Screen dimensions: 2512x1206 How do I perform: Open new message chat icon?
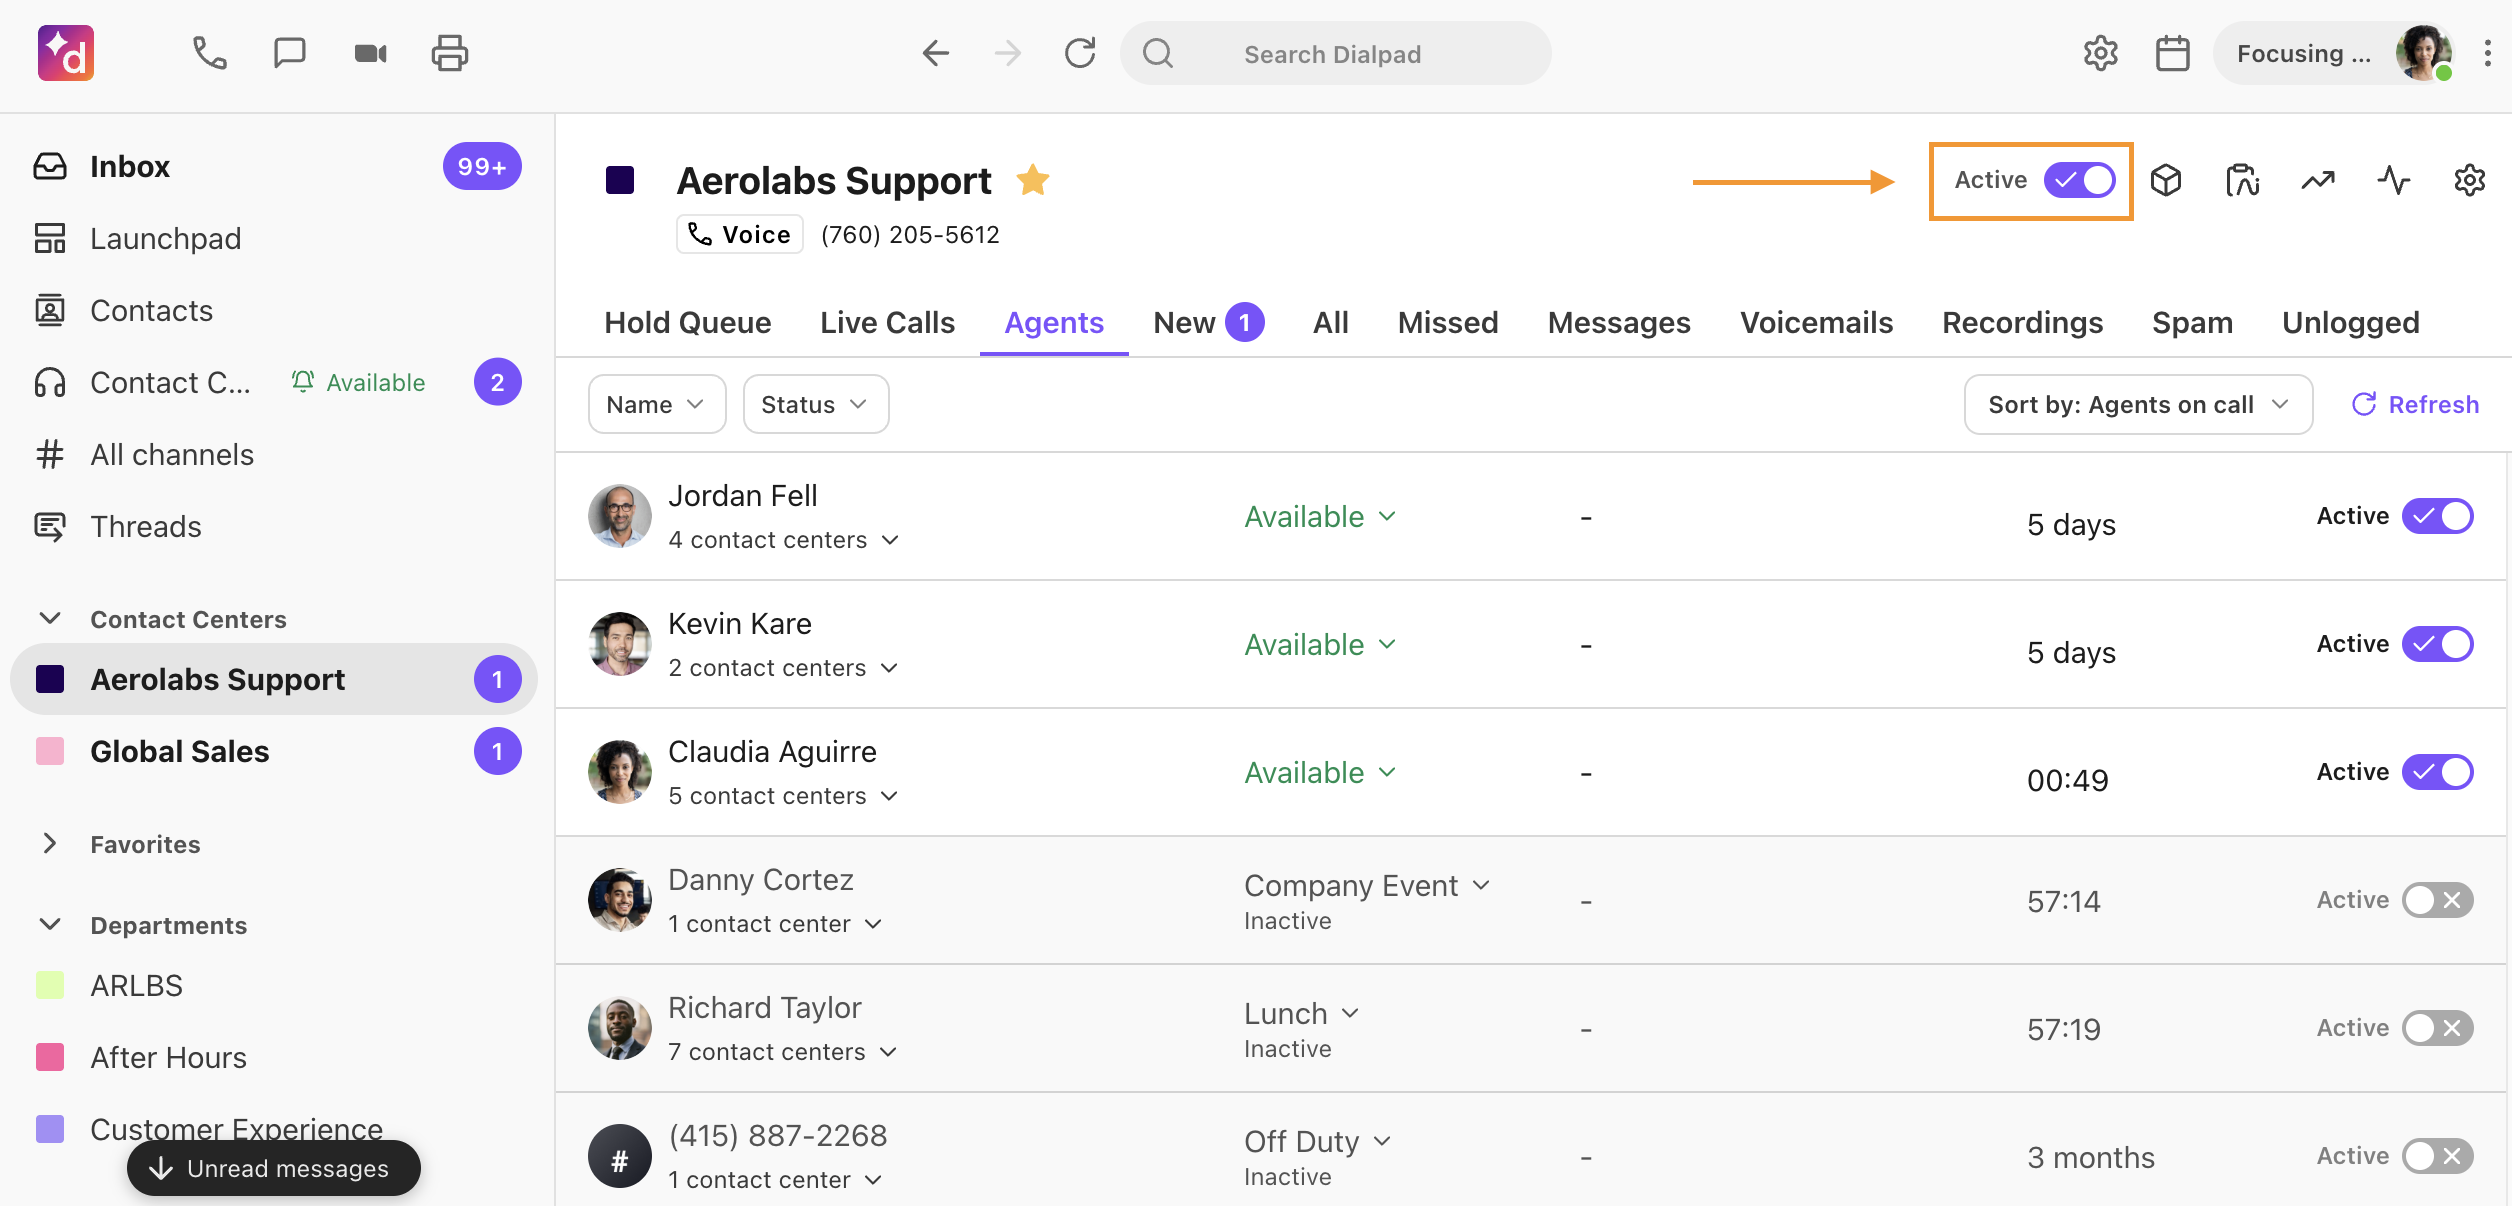click(290, 53)
